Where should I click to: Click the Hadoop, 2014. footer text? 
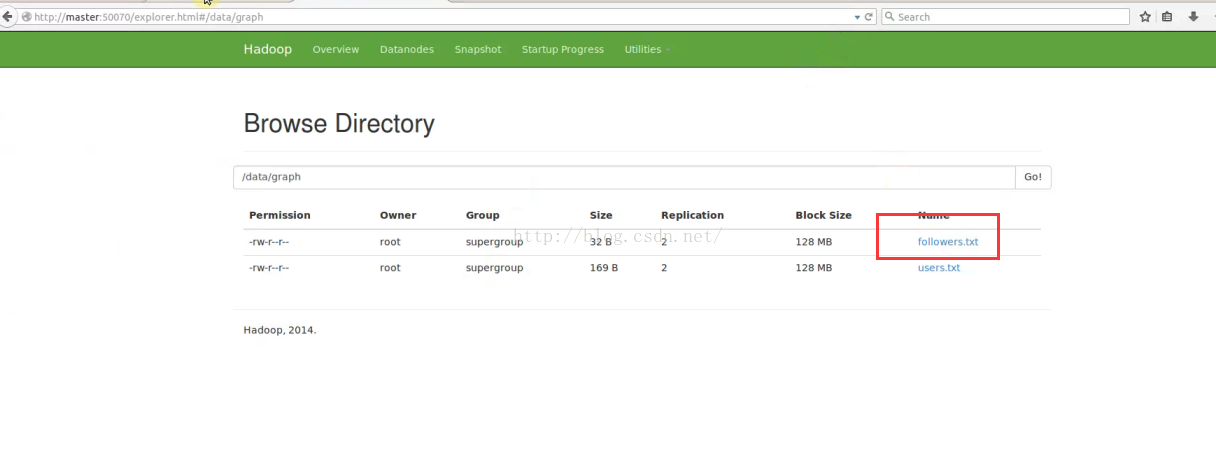[280, 329]
